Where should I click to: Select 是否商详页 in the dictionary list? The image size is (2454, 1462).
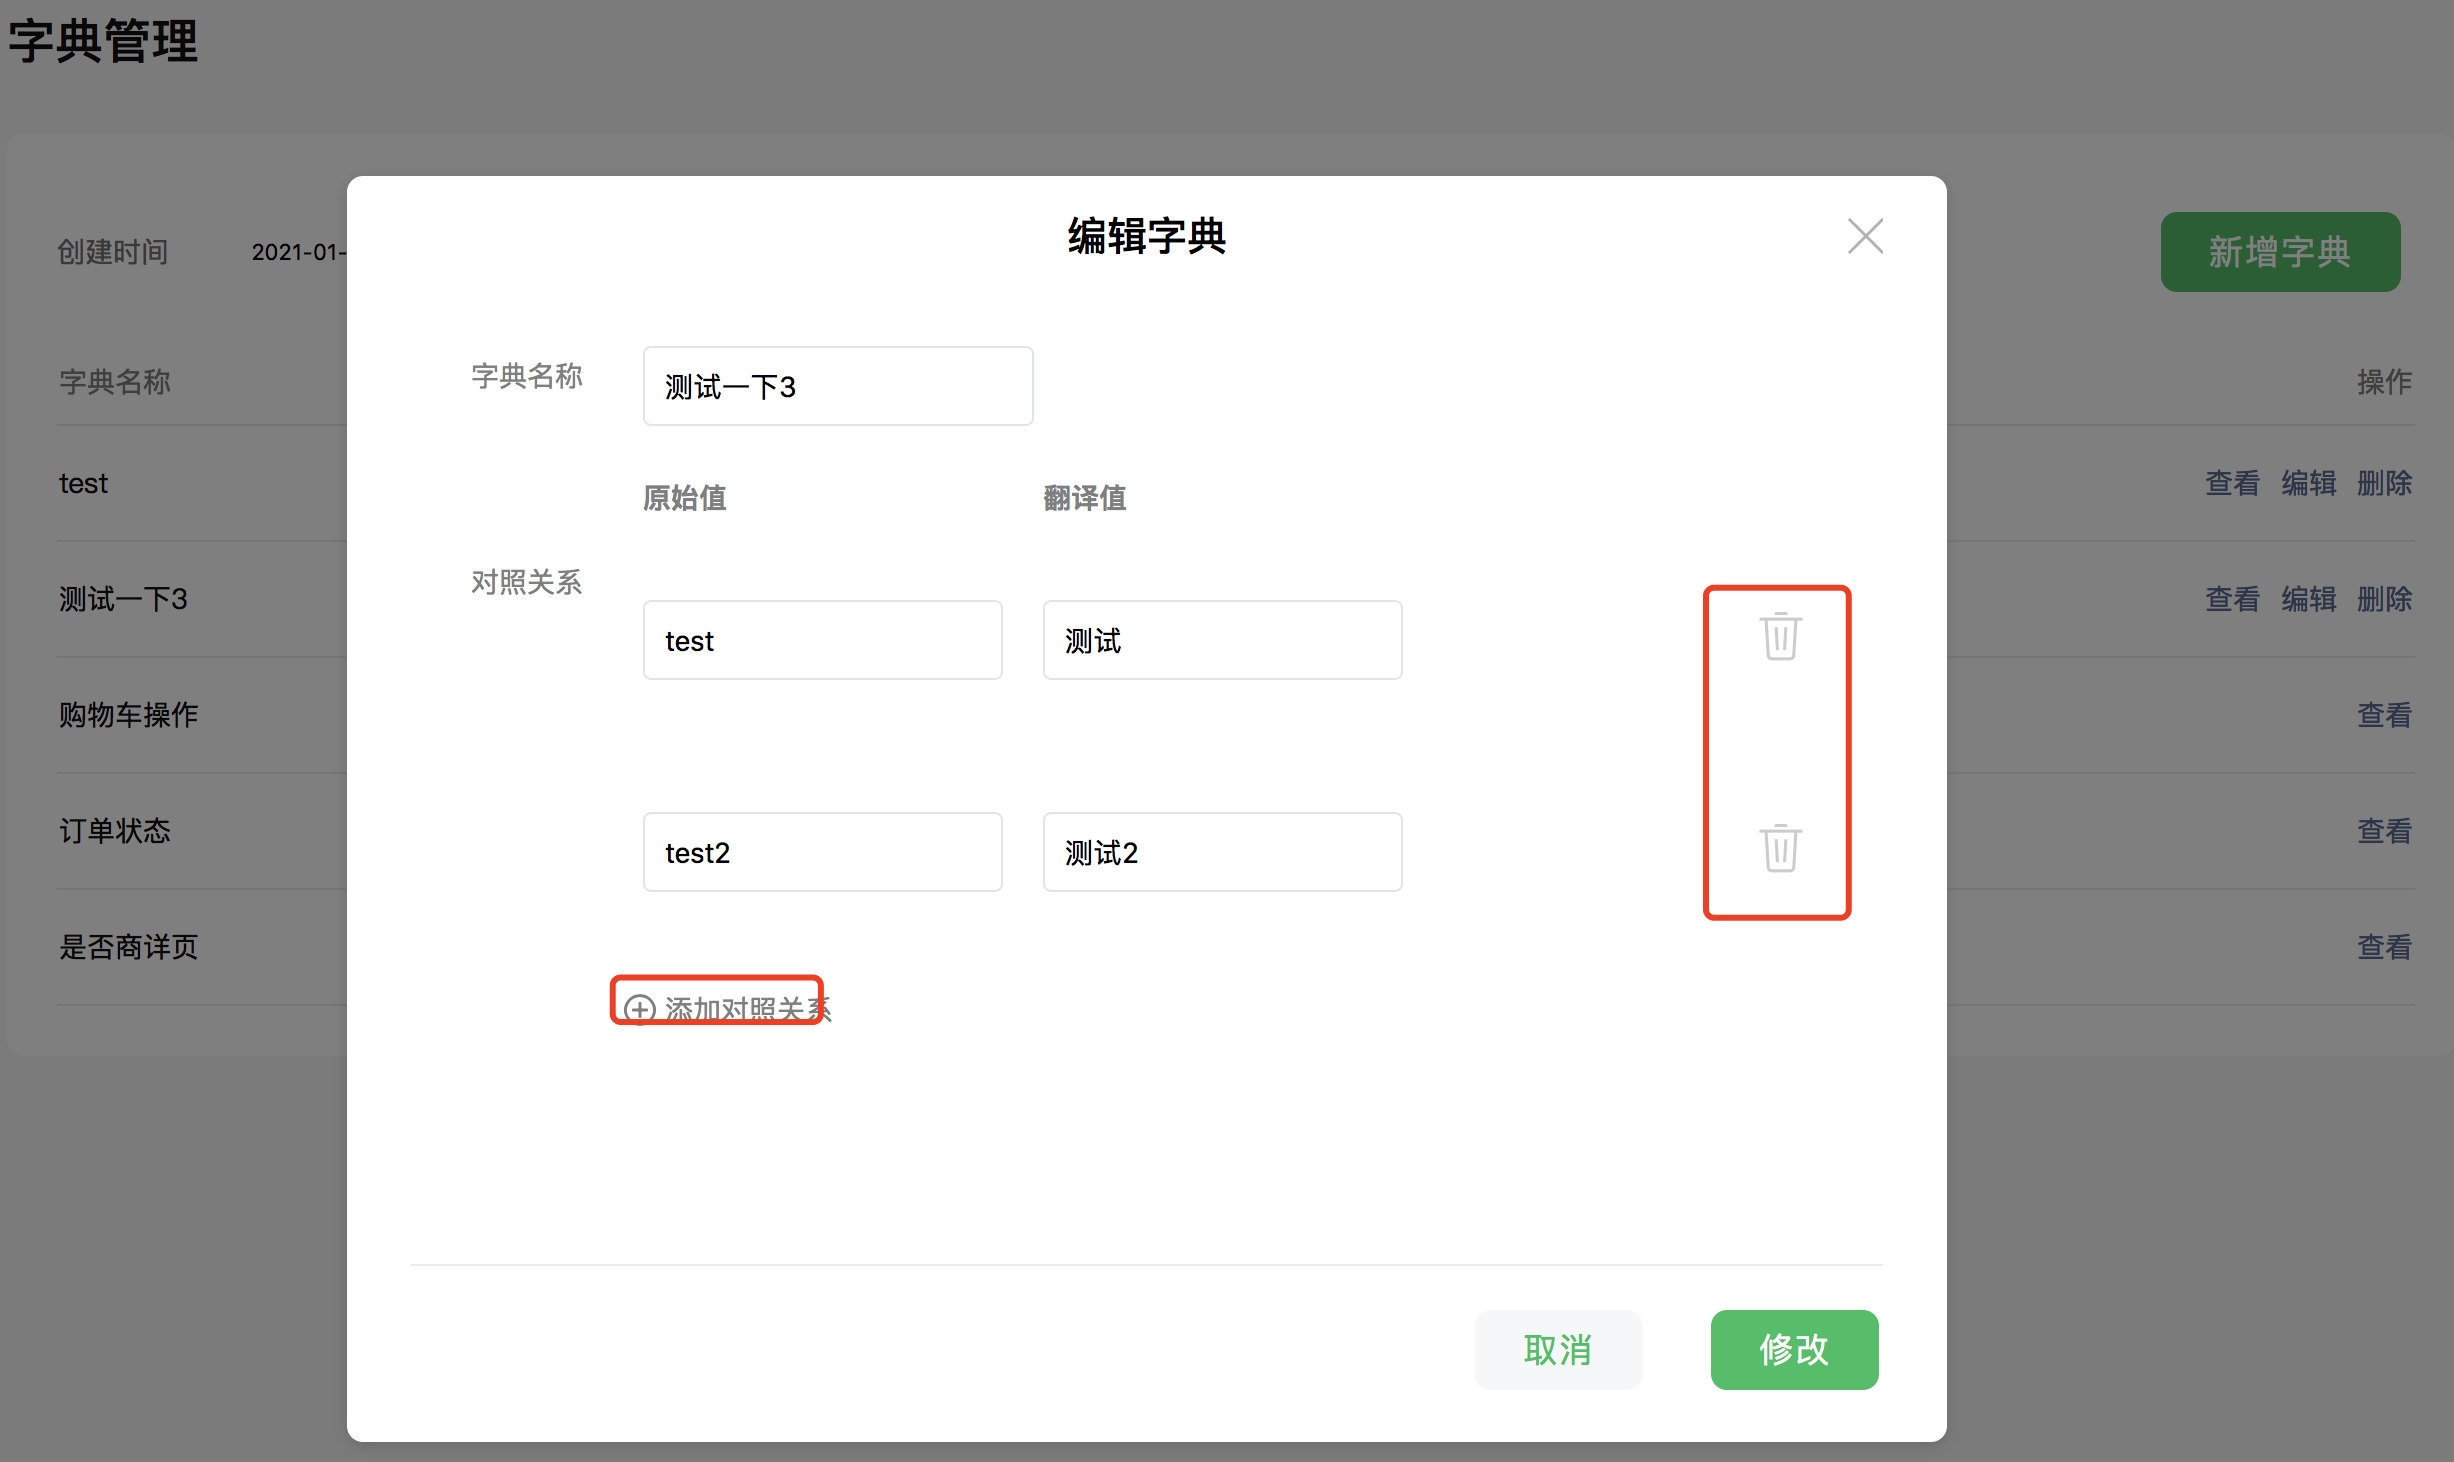pos(128,947)
